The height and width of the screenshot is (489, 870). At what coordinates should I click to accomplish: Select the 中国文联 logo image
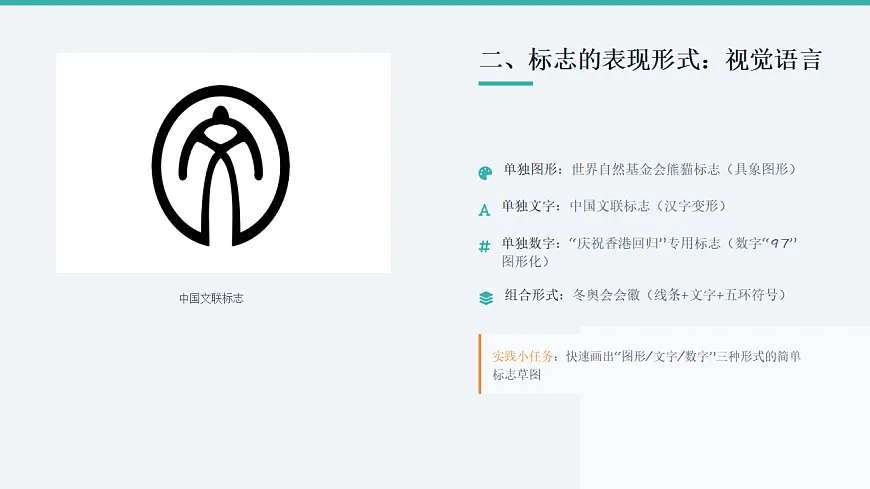coord(224,163)
